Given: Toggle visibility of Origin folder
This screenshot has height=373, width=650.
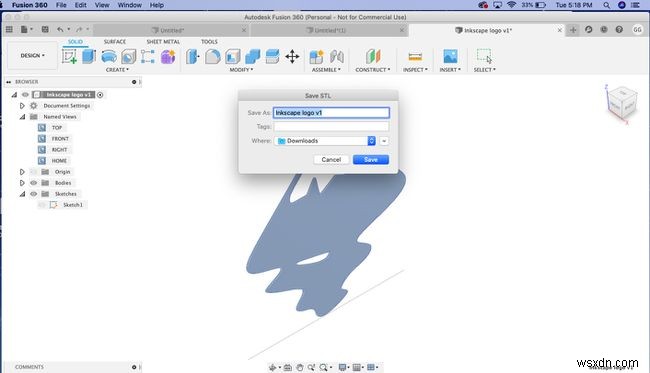Looking at the screenshot, I should [x=34, y=172].
